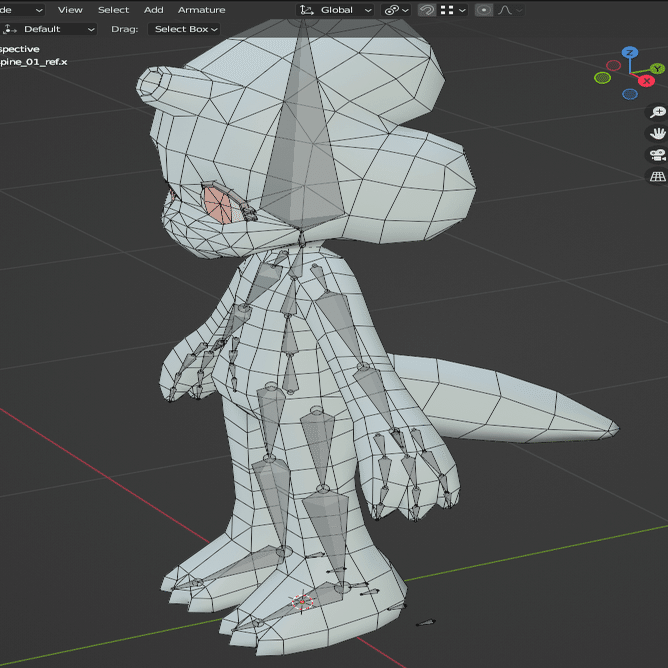The width and height of the screenshot is (668, 668).
Task: Click the negative Z blue circle on gizmo
Action: click(x=630, y=94)
